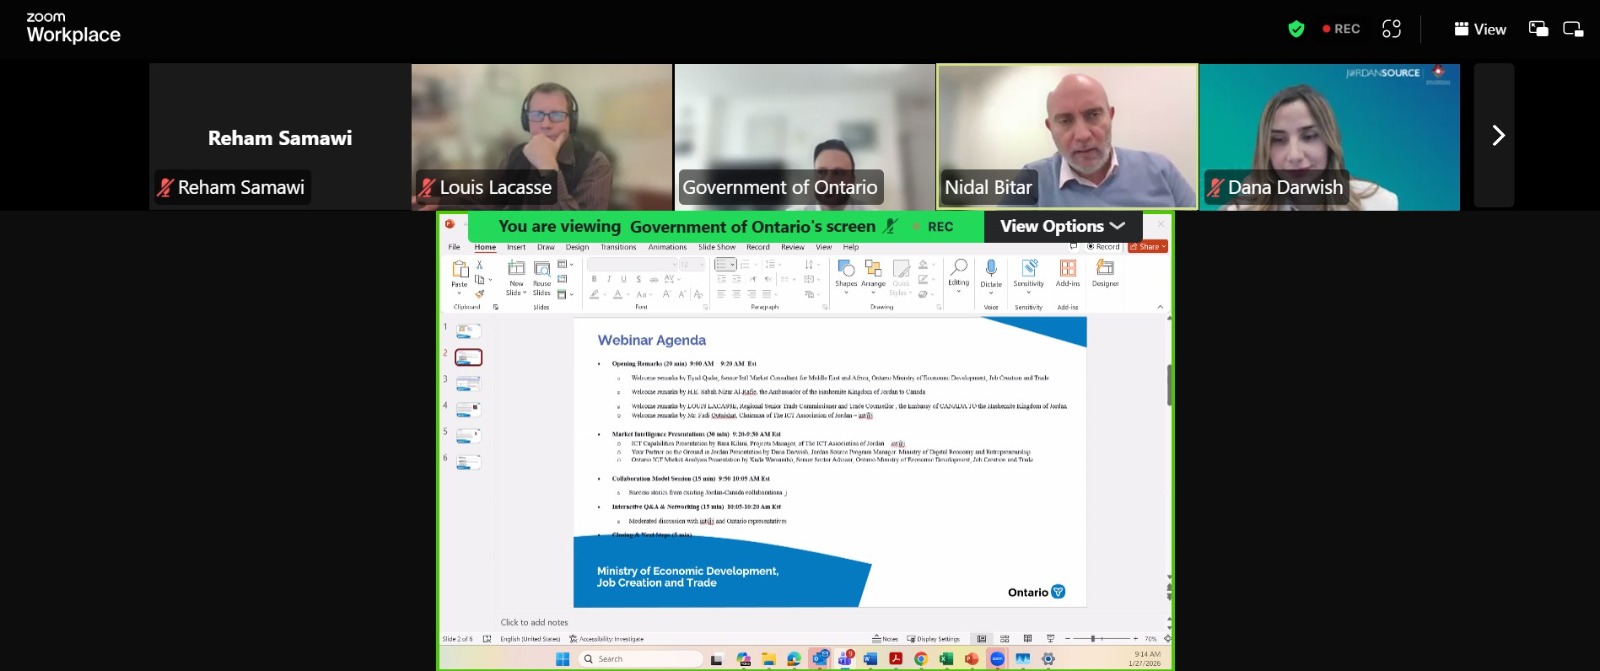The width and height of the screenshot is (1600, 671).
Task: Open the Zoom apps icon beside REC
Action: click(1391, 29)
